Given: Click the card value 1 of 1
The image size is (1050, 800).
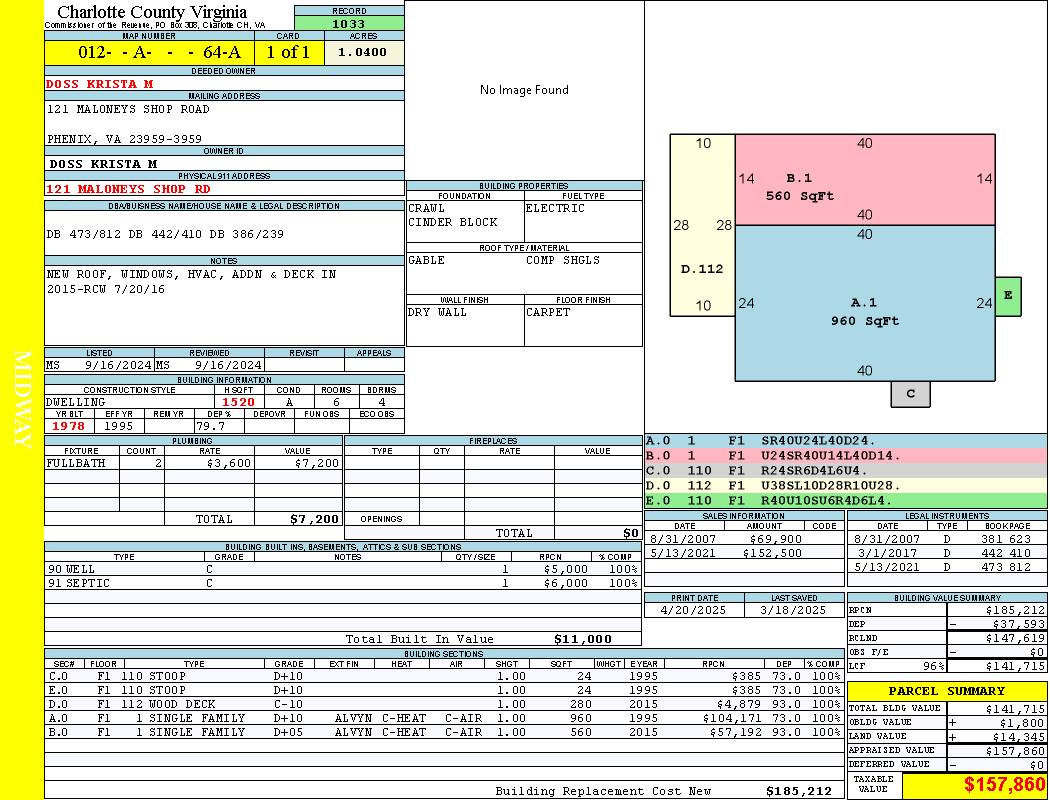Looking at the screenshot, I should click(289, 52).
